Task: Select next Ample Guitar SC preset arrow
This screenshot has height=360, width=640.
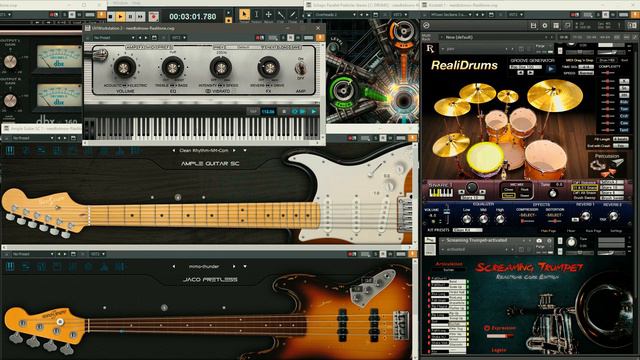Action: pos(234,151)
